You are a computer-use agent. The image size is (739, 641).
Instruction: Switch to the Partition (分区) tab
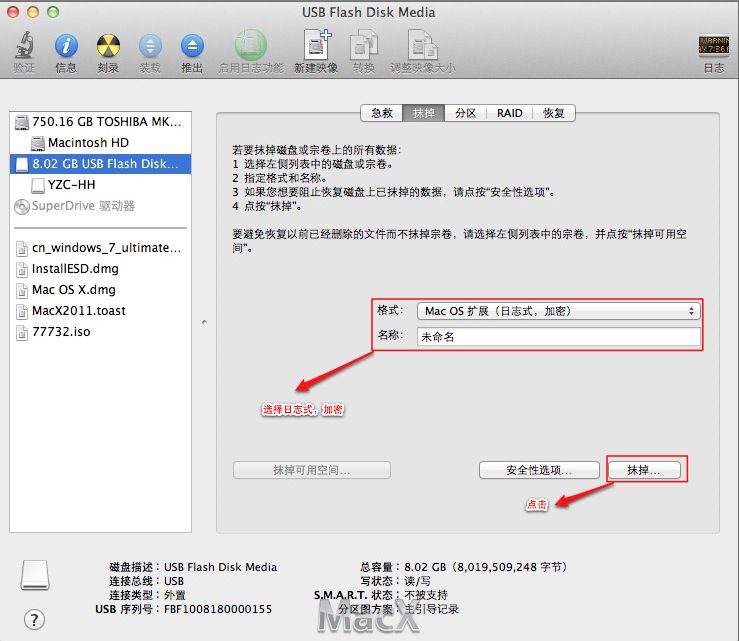pos(466,113)
